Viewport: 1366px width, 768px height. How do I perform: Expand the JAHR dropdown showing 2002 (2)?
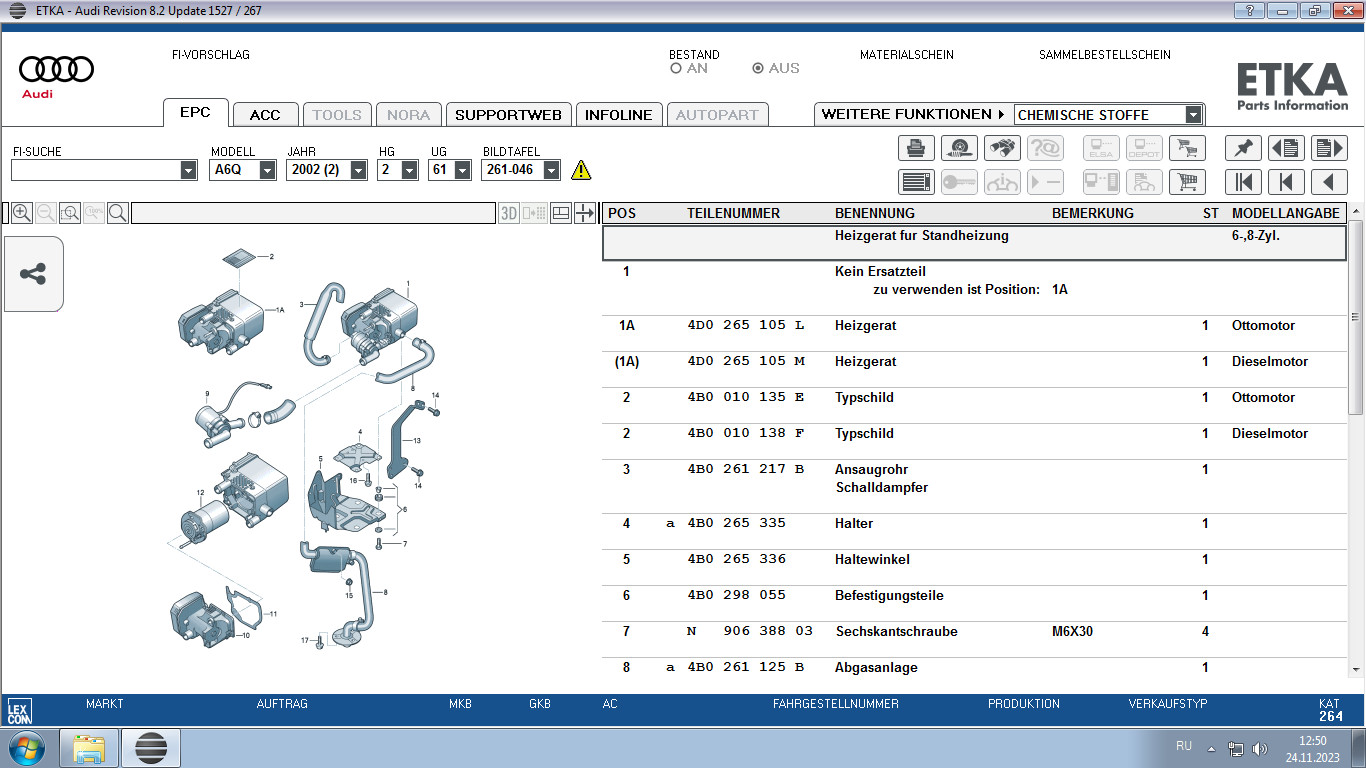[x=357, y=171]
